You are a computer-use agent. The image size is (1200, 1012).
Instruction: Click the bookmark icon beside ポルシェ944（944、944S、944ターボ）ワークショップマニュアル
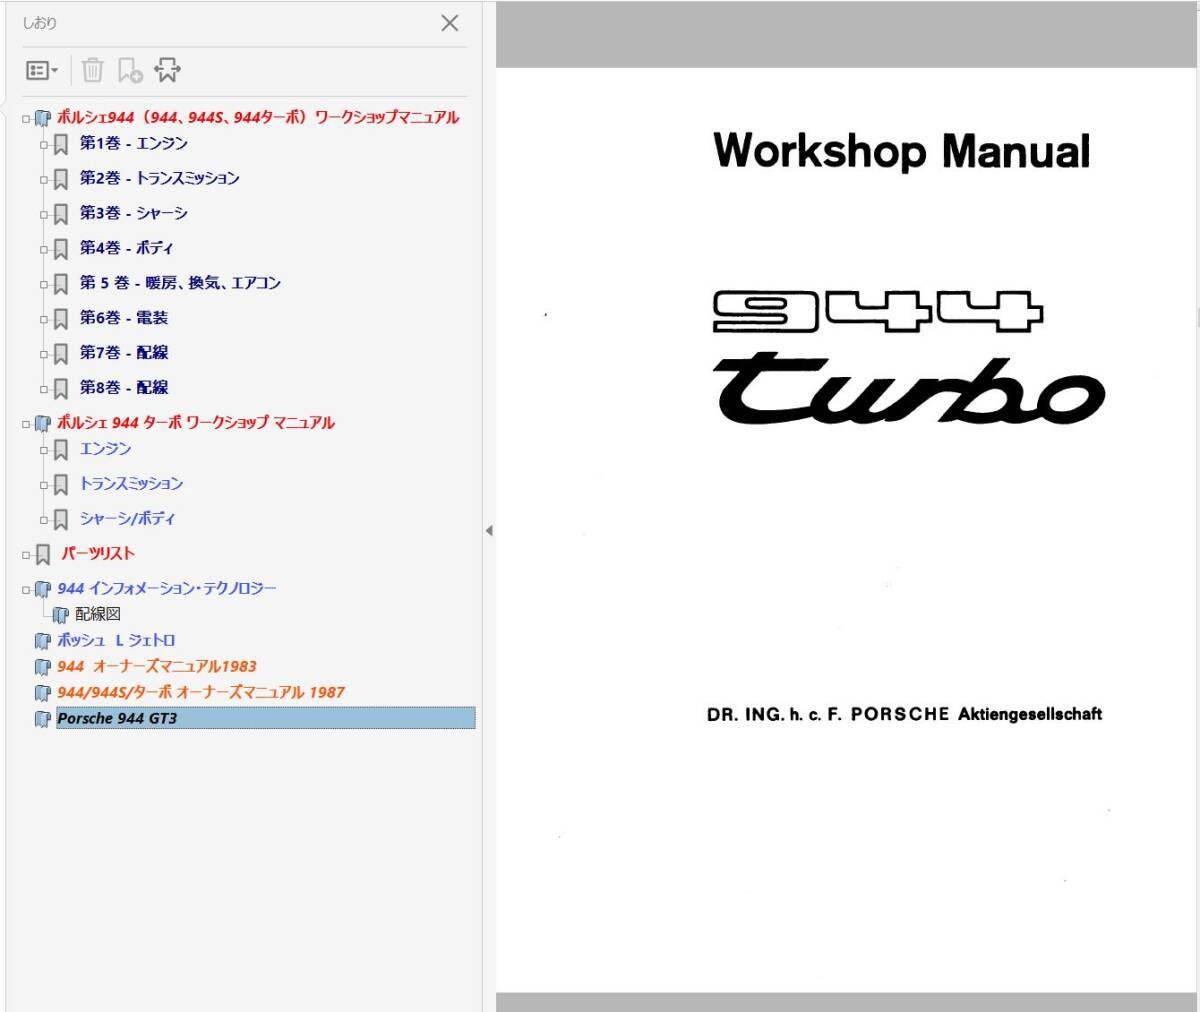click(42, 118)
